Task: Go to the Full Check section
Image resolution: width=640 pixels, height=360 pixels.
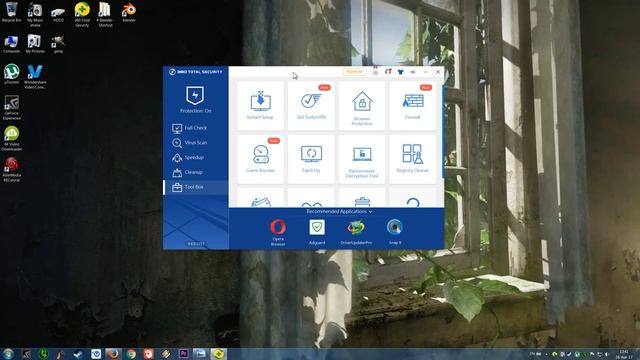Action: pyautogui.click(x=196, y=128)
